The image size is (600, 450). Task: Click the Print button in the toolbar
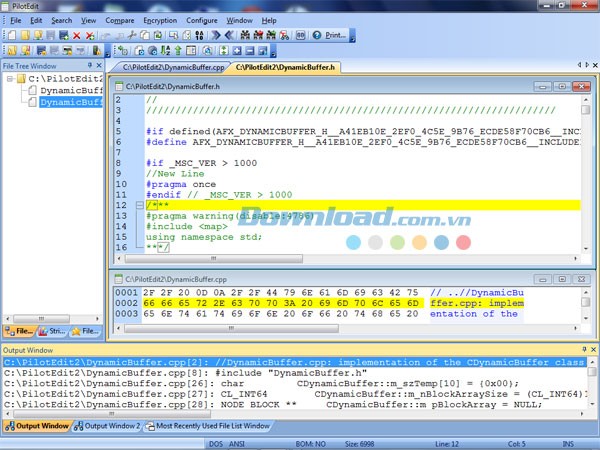click(334, 35)
